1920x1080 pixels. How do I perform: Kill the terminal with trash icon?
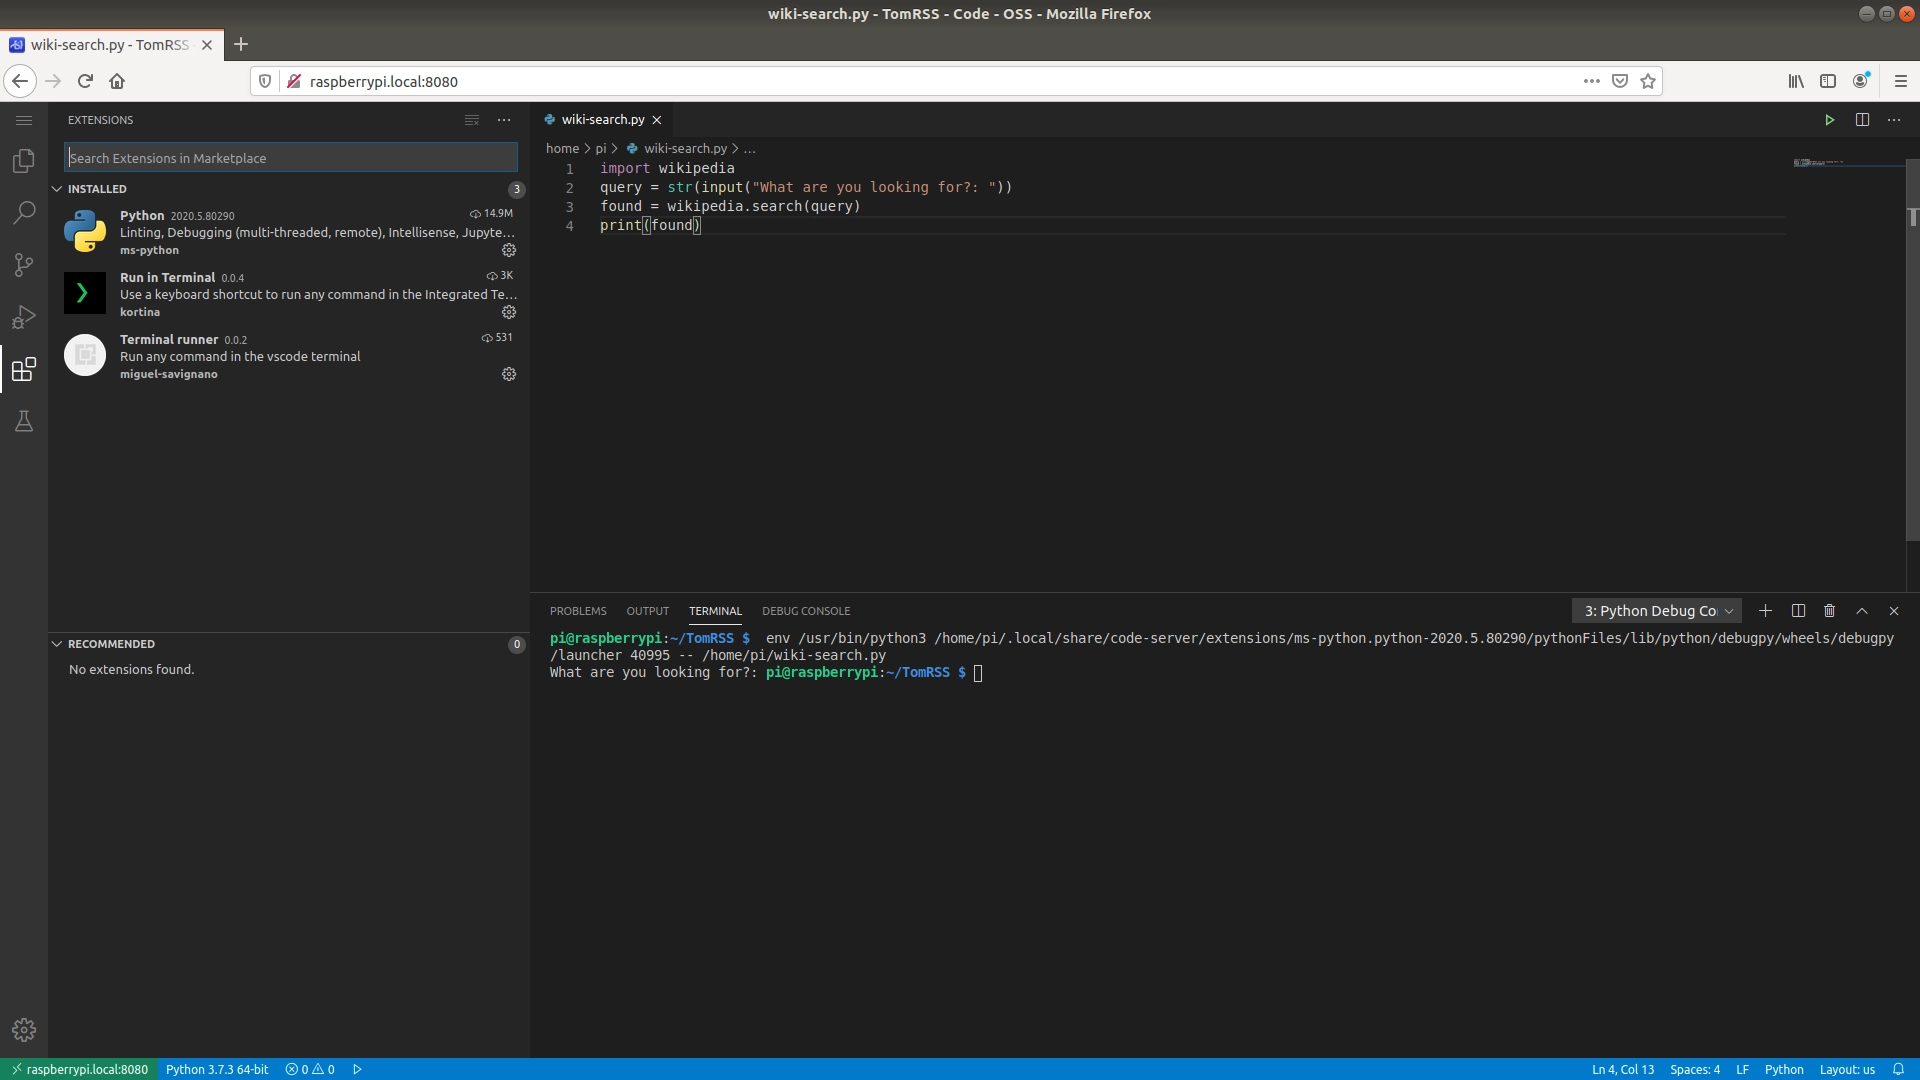1829,611
